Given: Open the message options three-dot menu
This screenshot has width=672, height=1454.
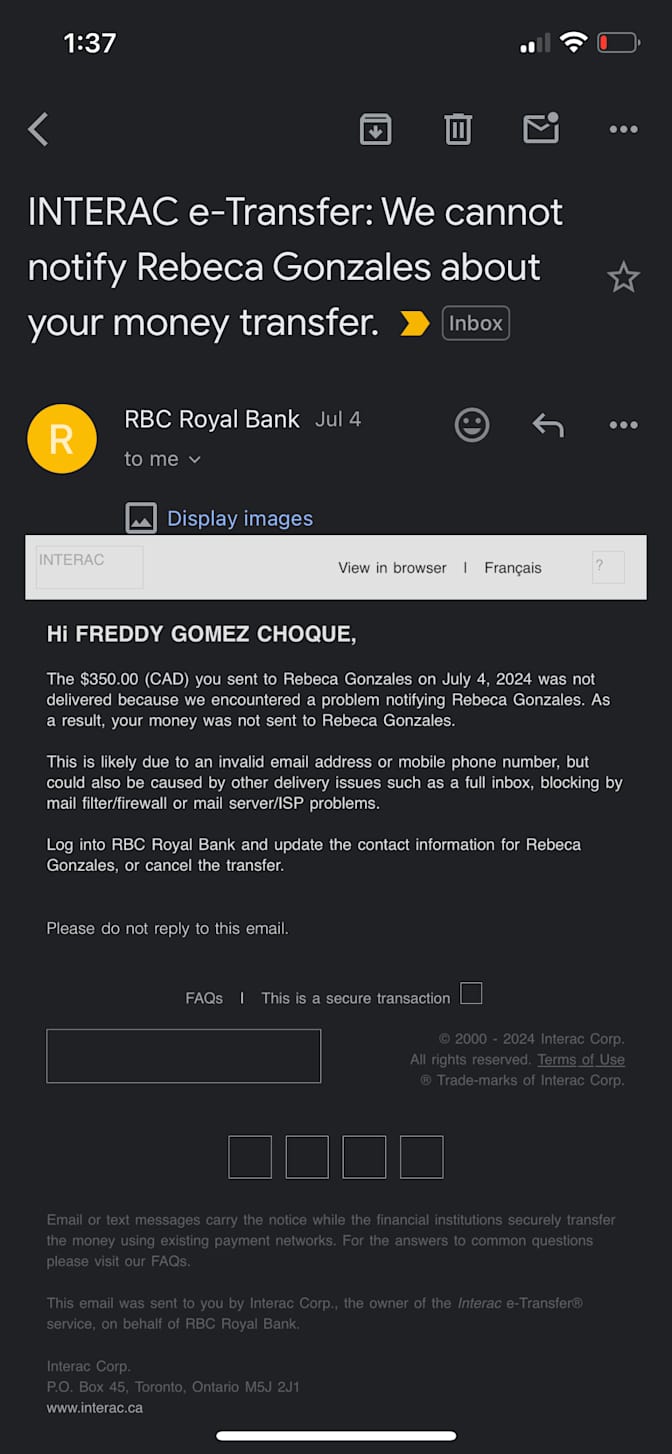Looking at the screenshot, I should click(623, 425).
